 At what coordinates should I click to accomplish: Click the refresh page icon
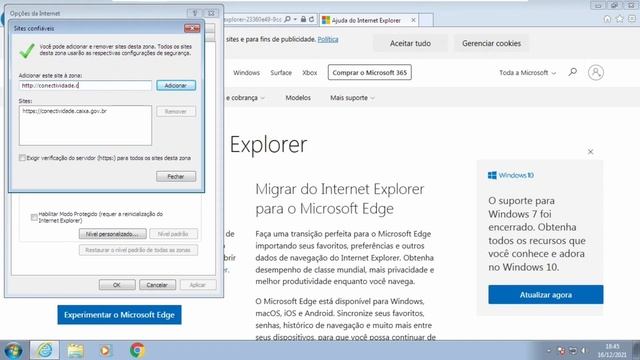[311, 20]
